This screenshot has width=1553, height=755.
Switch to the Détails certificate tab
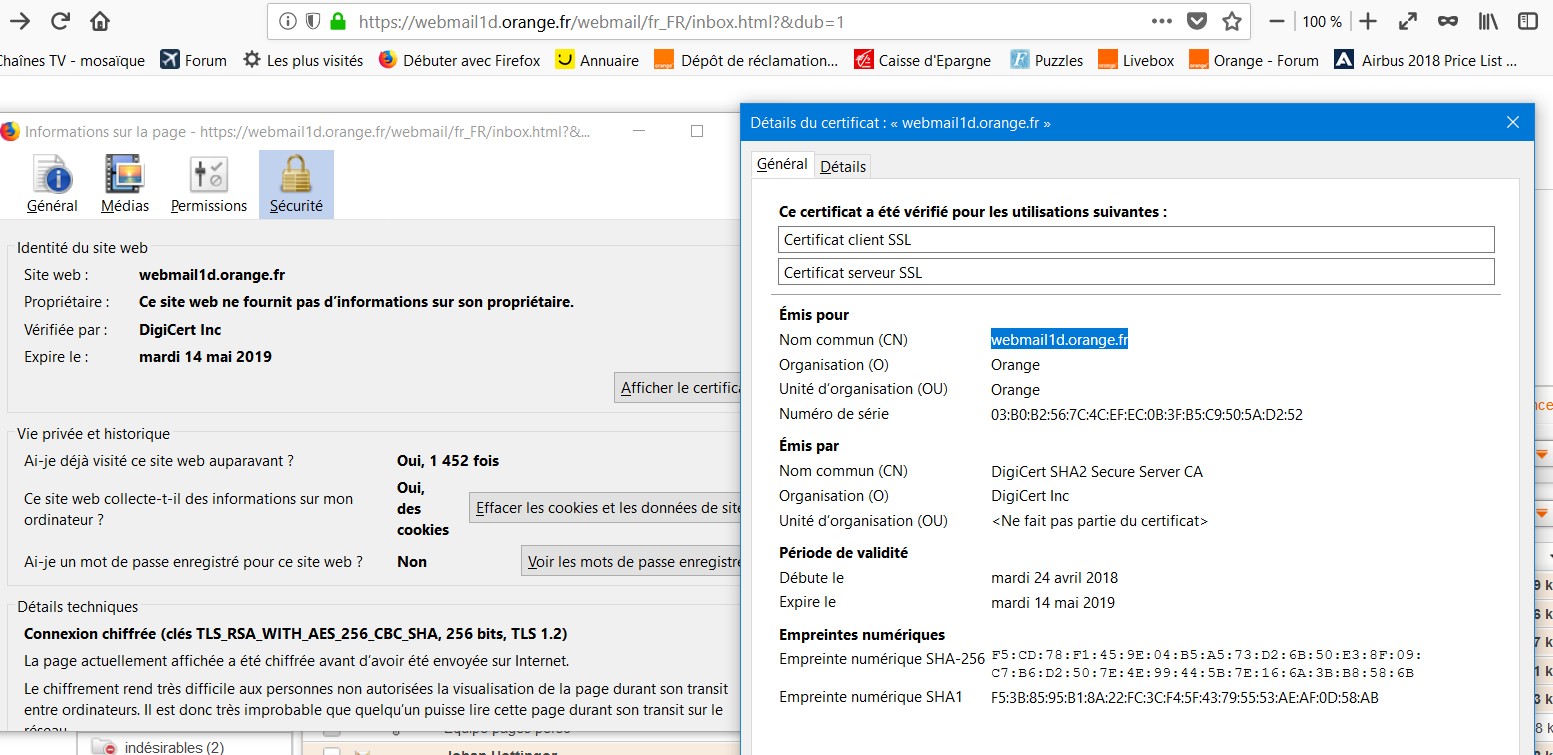tap(843, 166)
